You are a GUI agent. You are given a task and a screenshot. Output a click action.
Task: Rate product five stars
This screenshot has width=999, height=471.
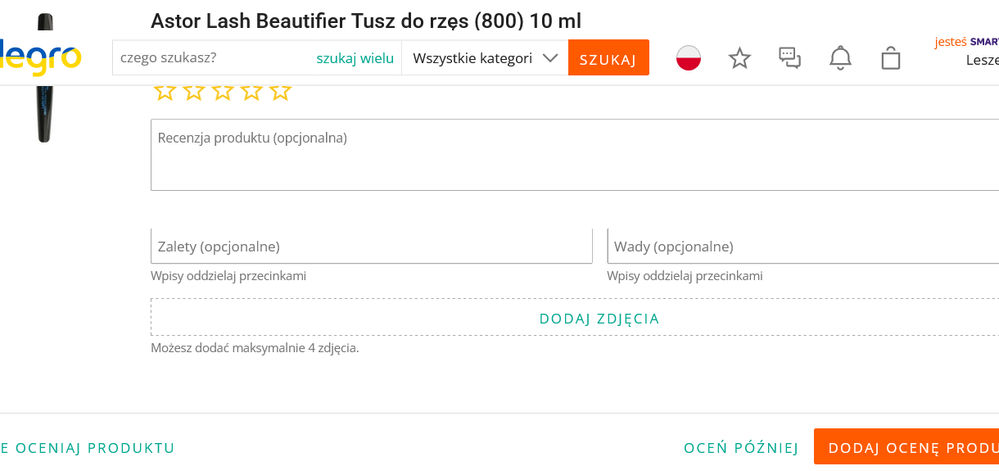coord(281,91)
